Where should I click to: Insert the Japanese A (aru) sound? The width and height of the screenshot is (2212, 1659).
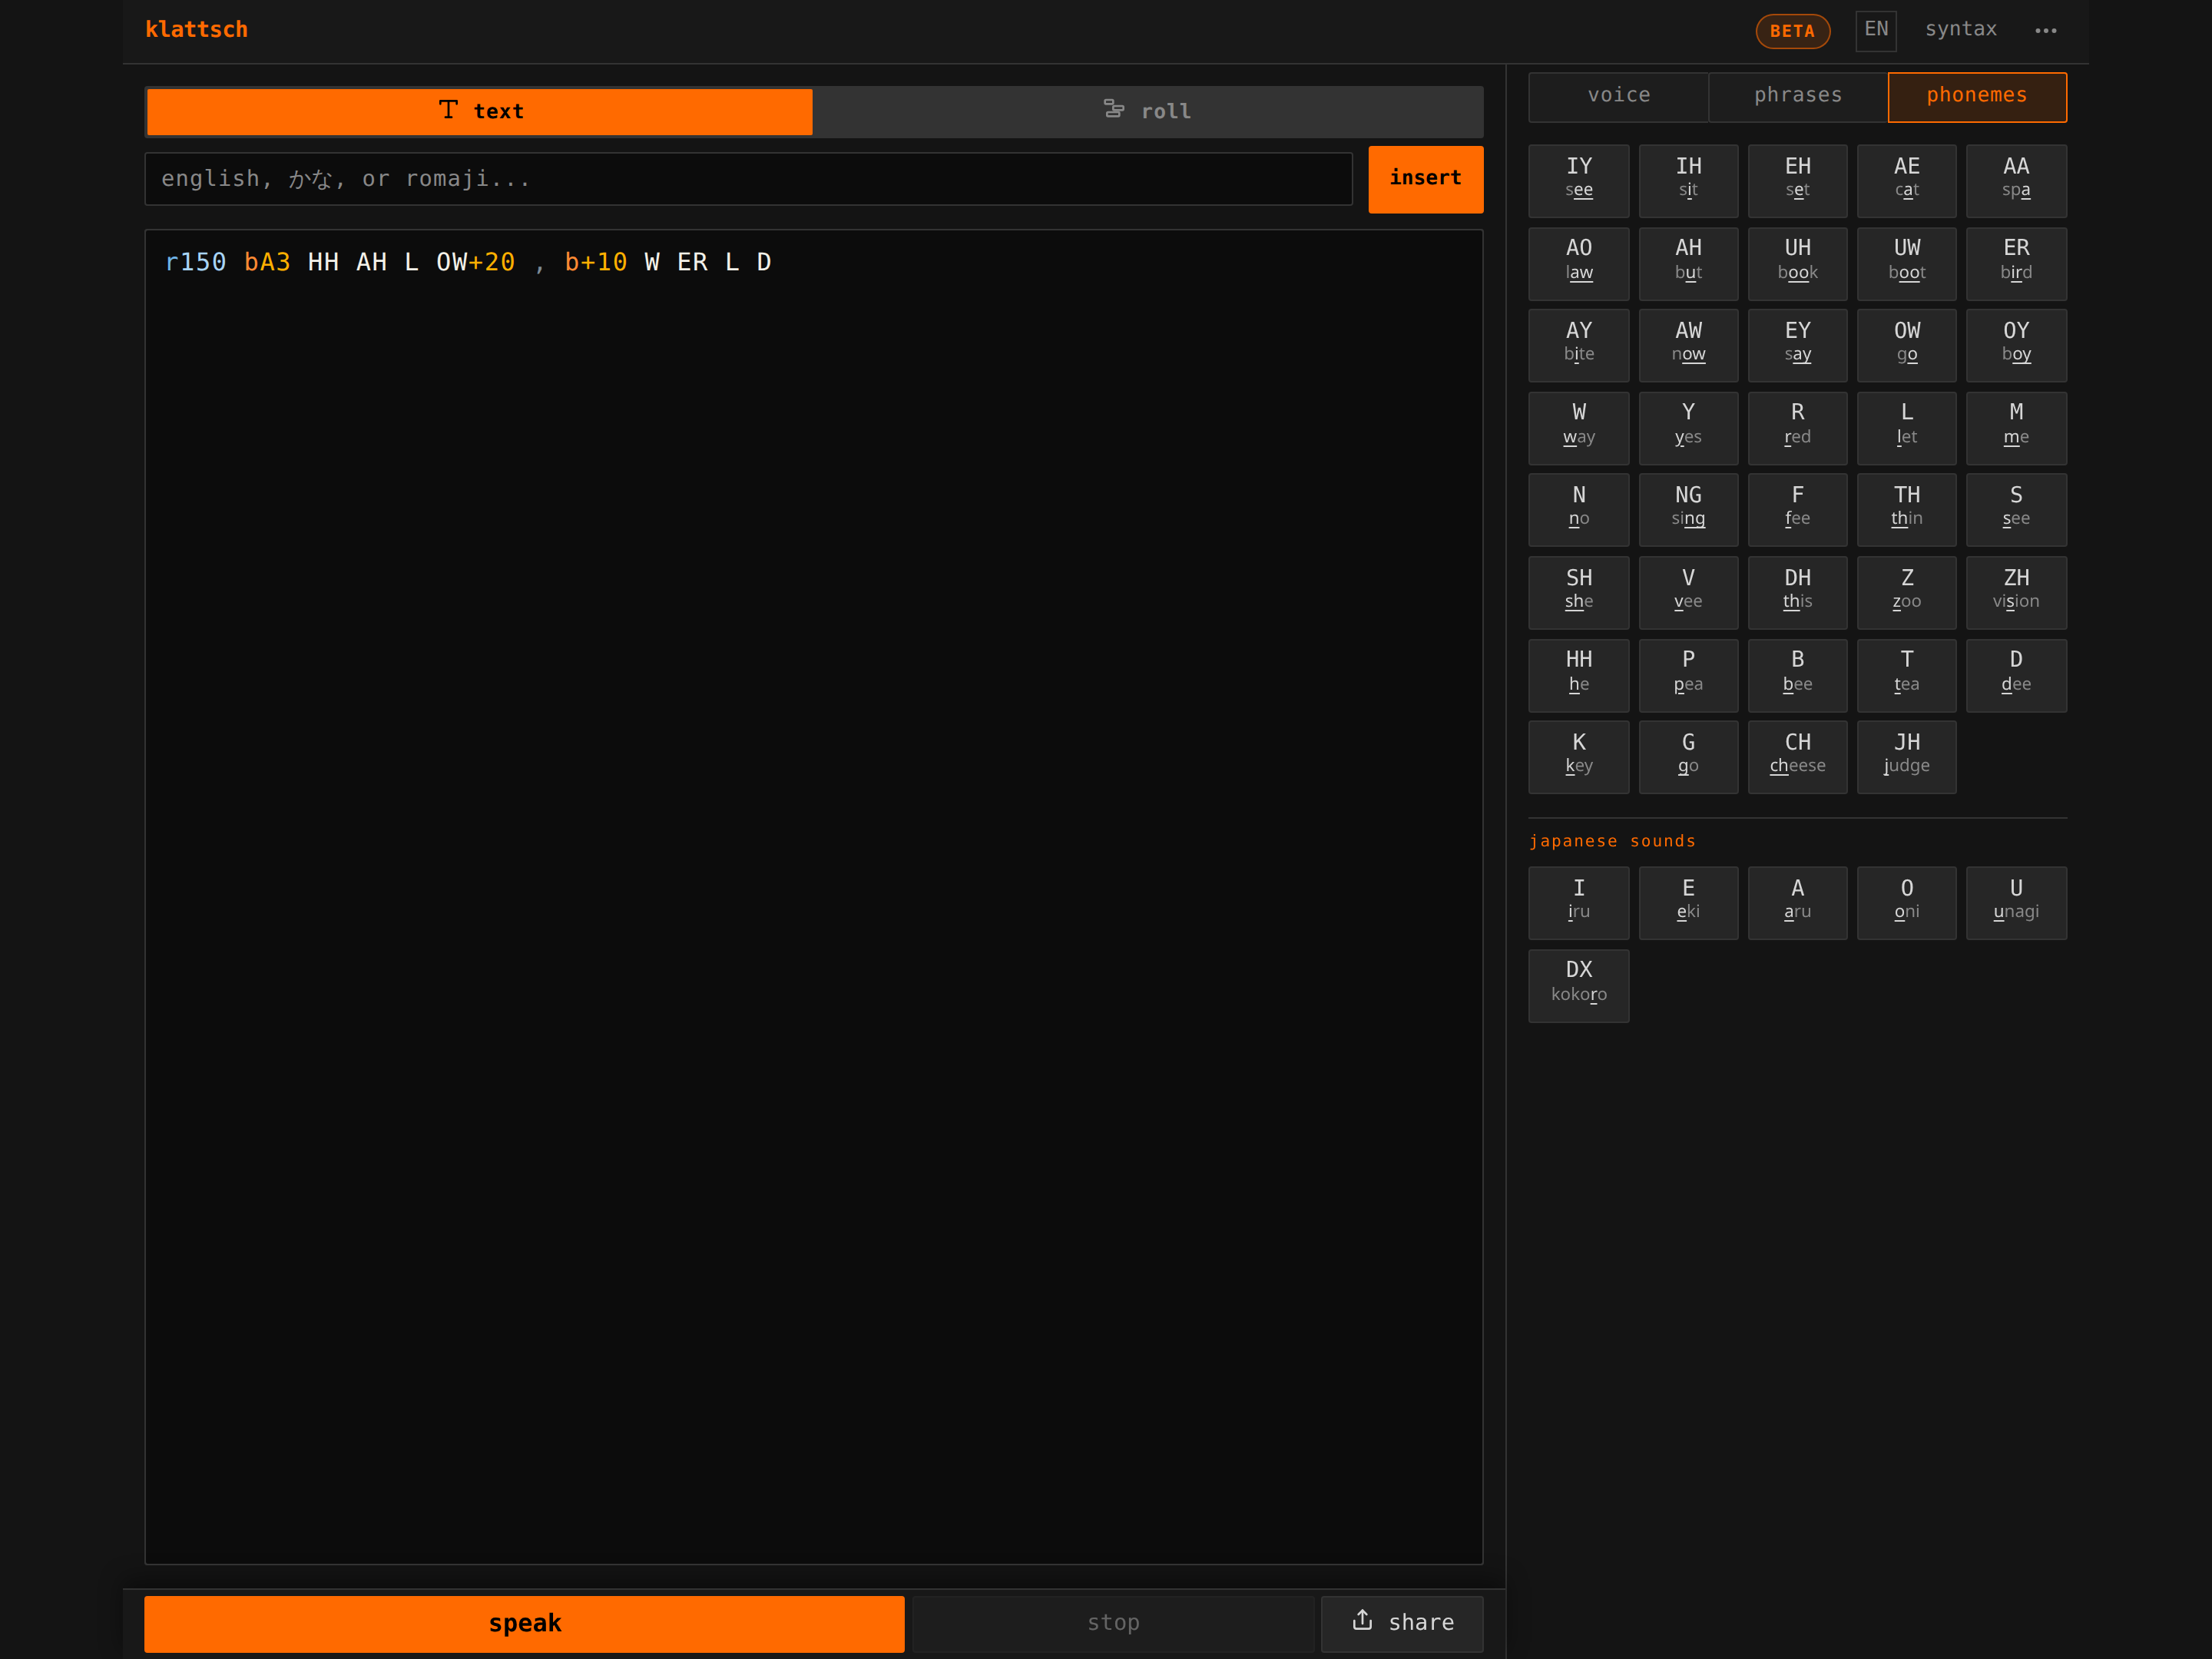click(1797, 903)
